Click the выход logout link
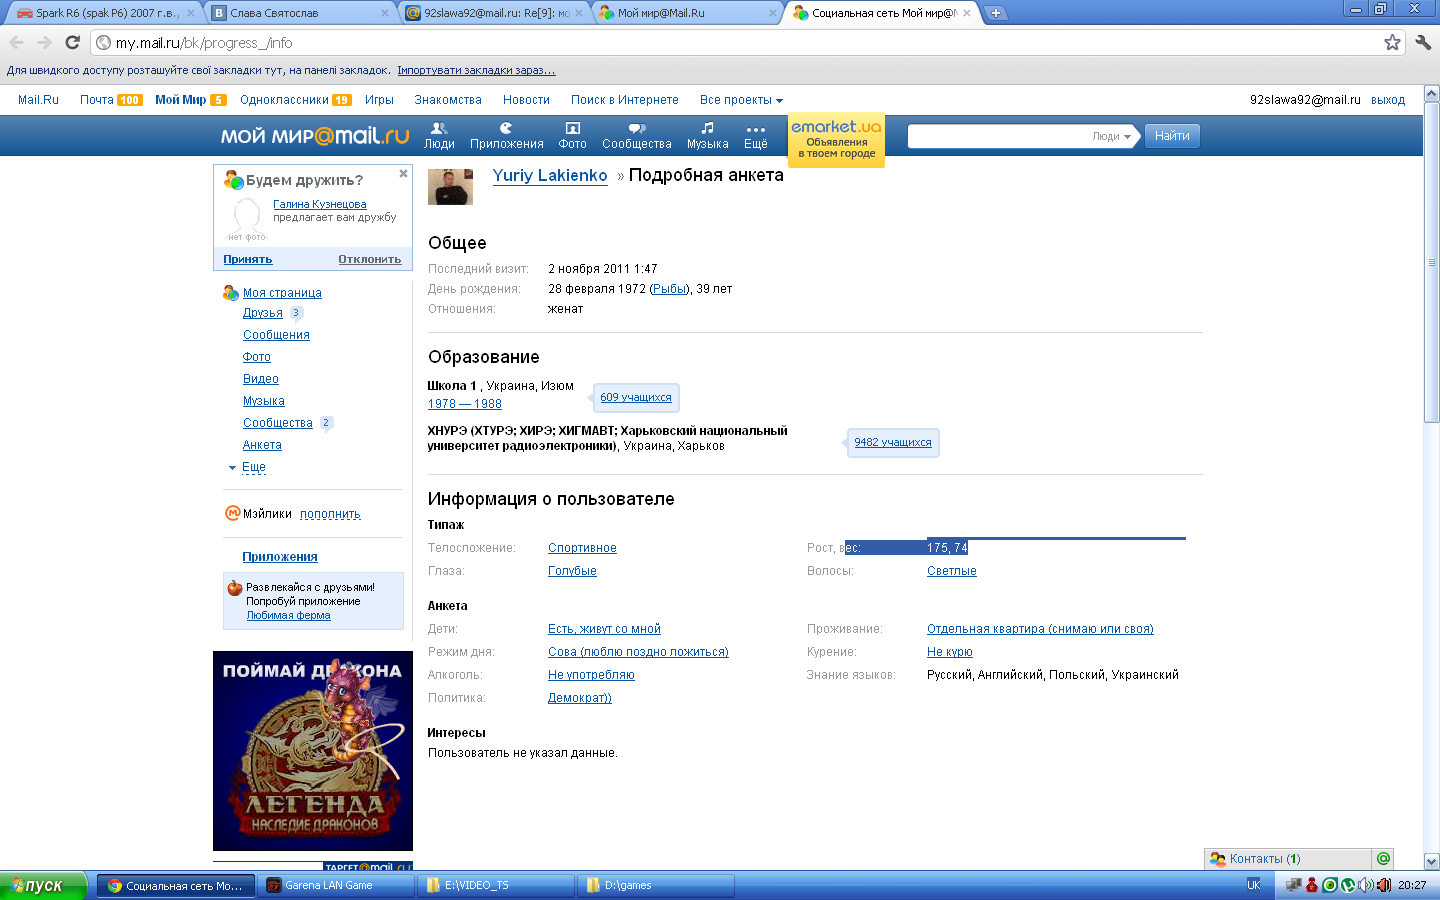This screenshot has height=900, width=1440. 1388,100
